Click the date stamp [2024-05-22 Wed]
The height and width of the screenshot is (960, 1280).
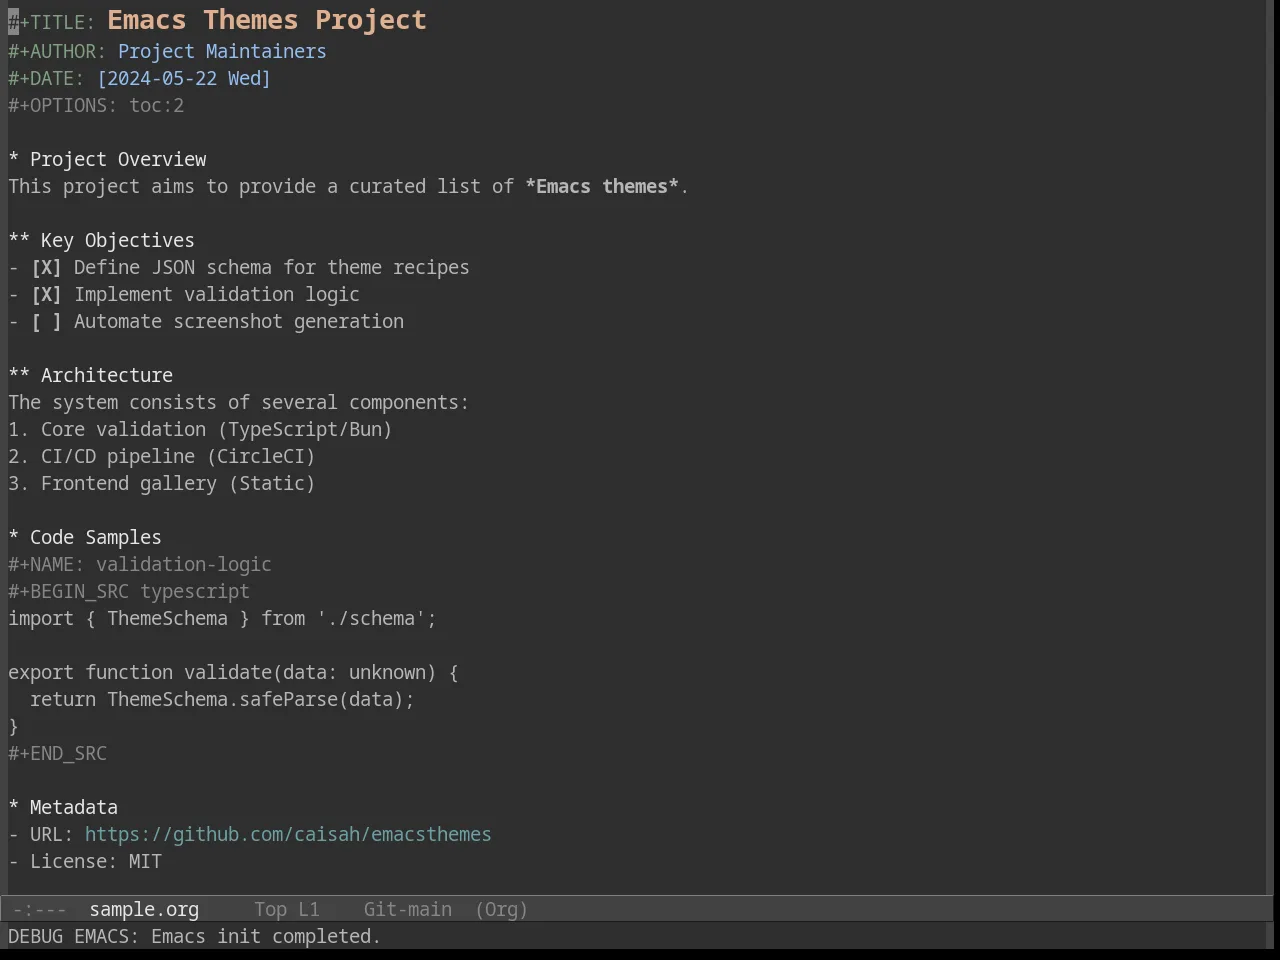(184, 79)
